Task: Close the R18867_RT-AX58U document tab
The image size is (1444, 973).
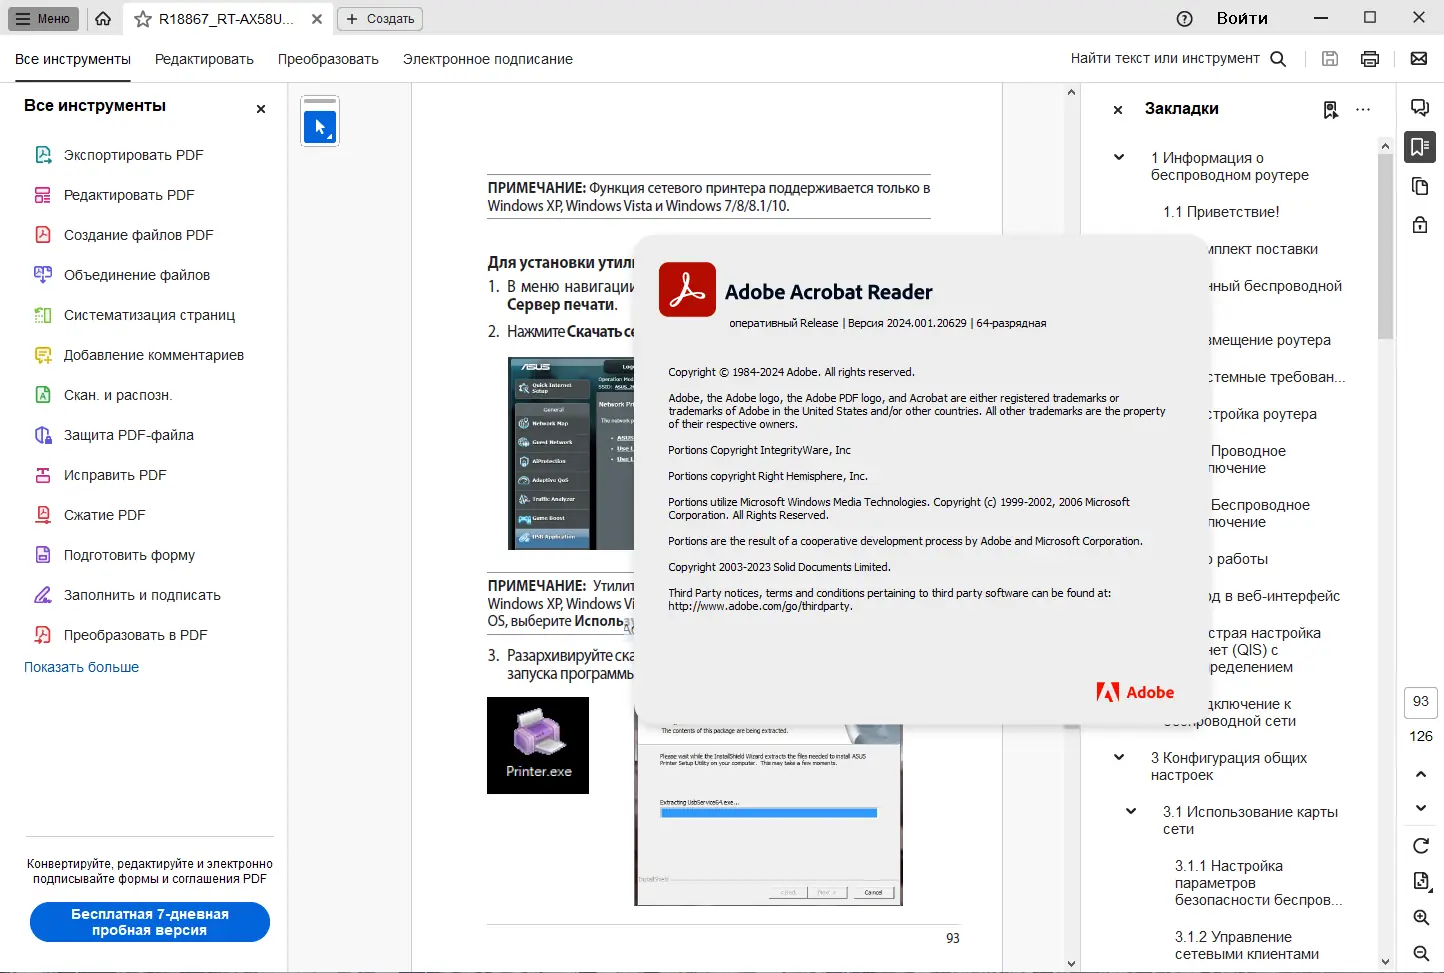Action: point(316,19)
